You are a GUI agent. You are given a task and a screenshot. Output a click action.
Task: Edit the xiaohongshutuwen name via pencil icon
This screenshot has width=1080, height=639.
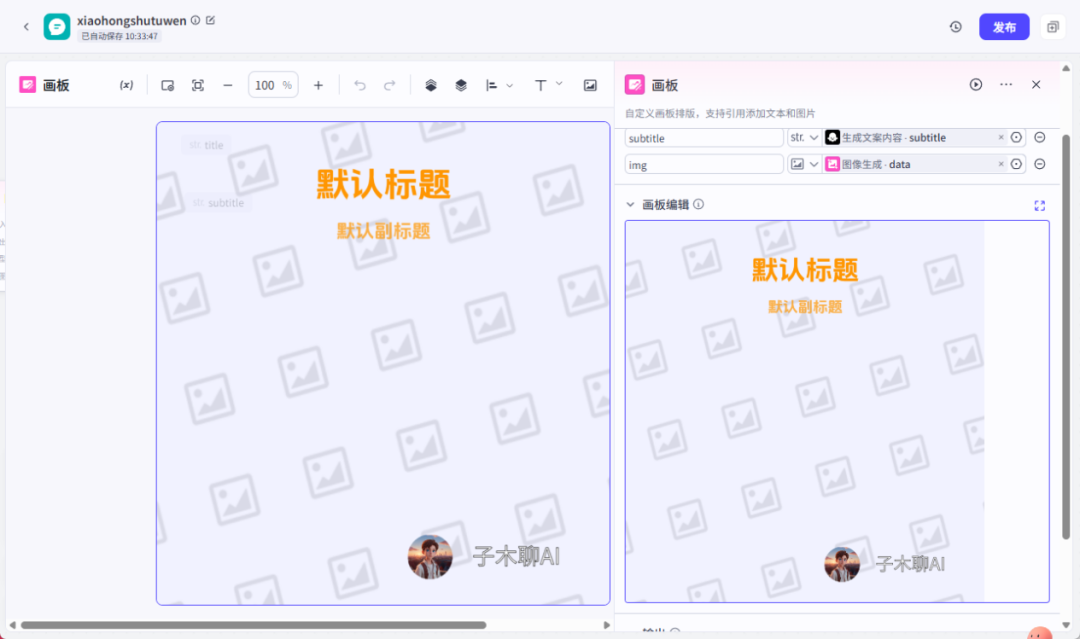211,20
